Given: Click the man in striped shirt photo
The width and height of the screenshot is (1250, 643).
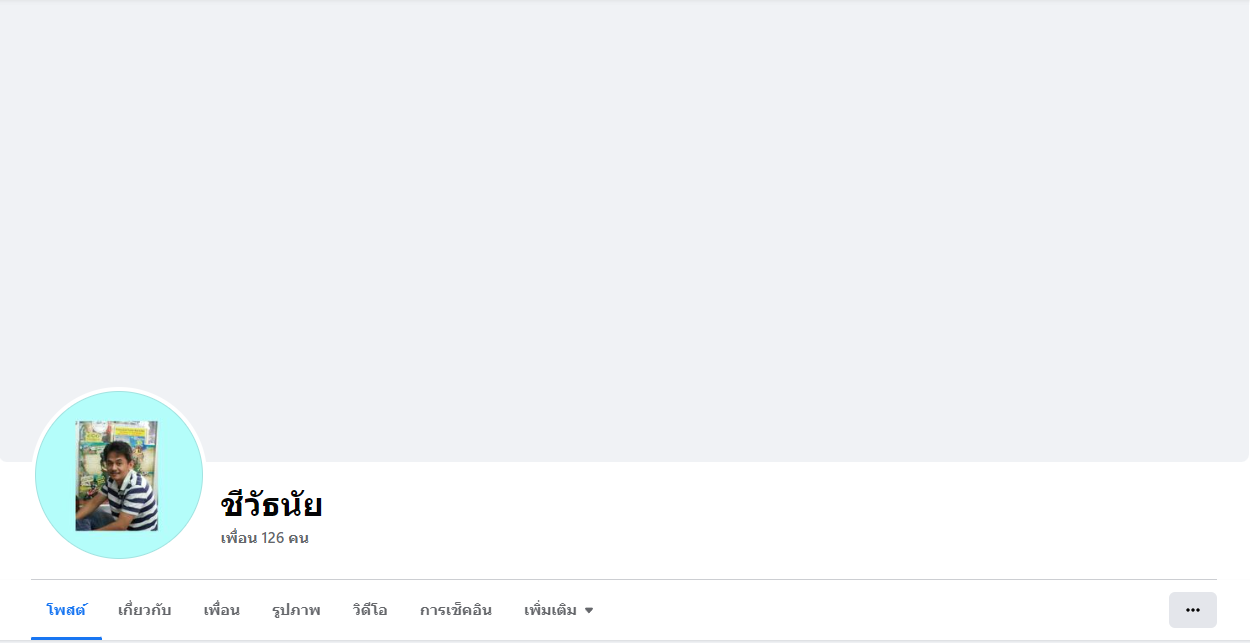Looking at the screenshot, I should click(x=117, y=476).
